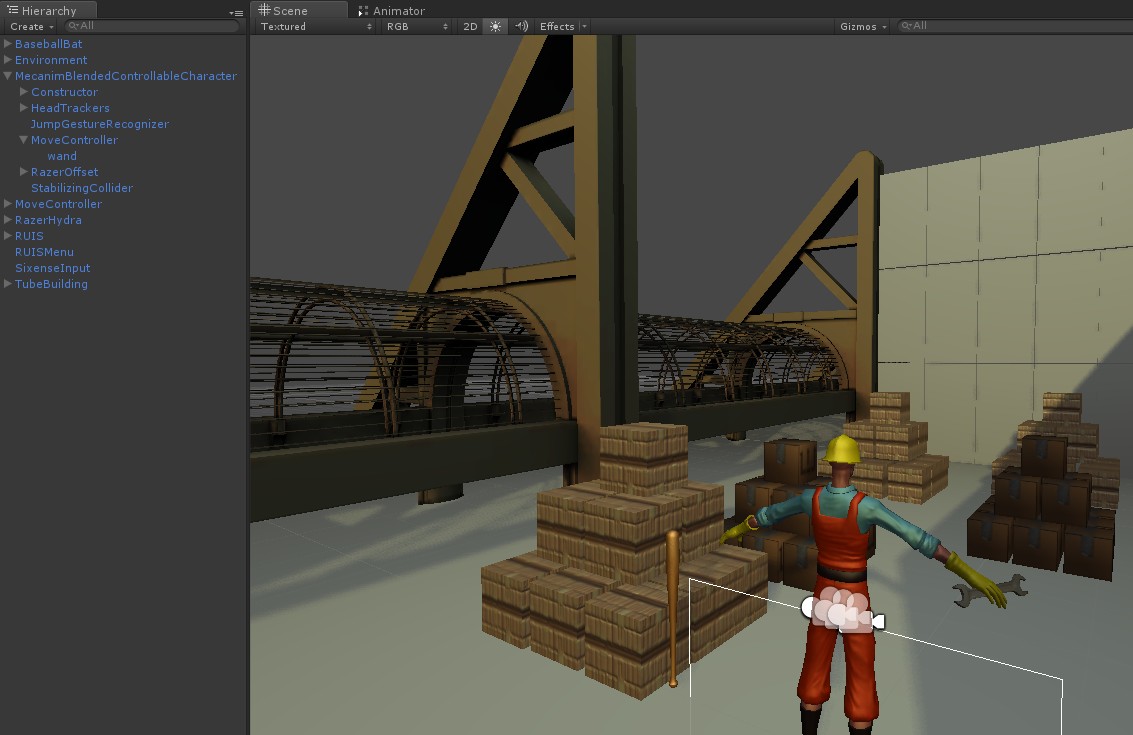This screenshot has height=735, width=1133.
Task: Open the Create dropdown in Hierarchy
Action: (32, 26)
